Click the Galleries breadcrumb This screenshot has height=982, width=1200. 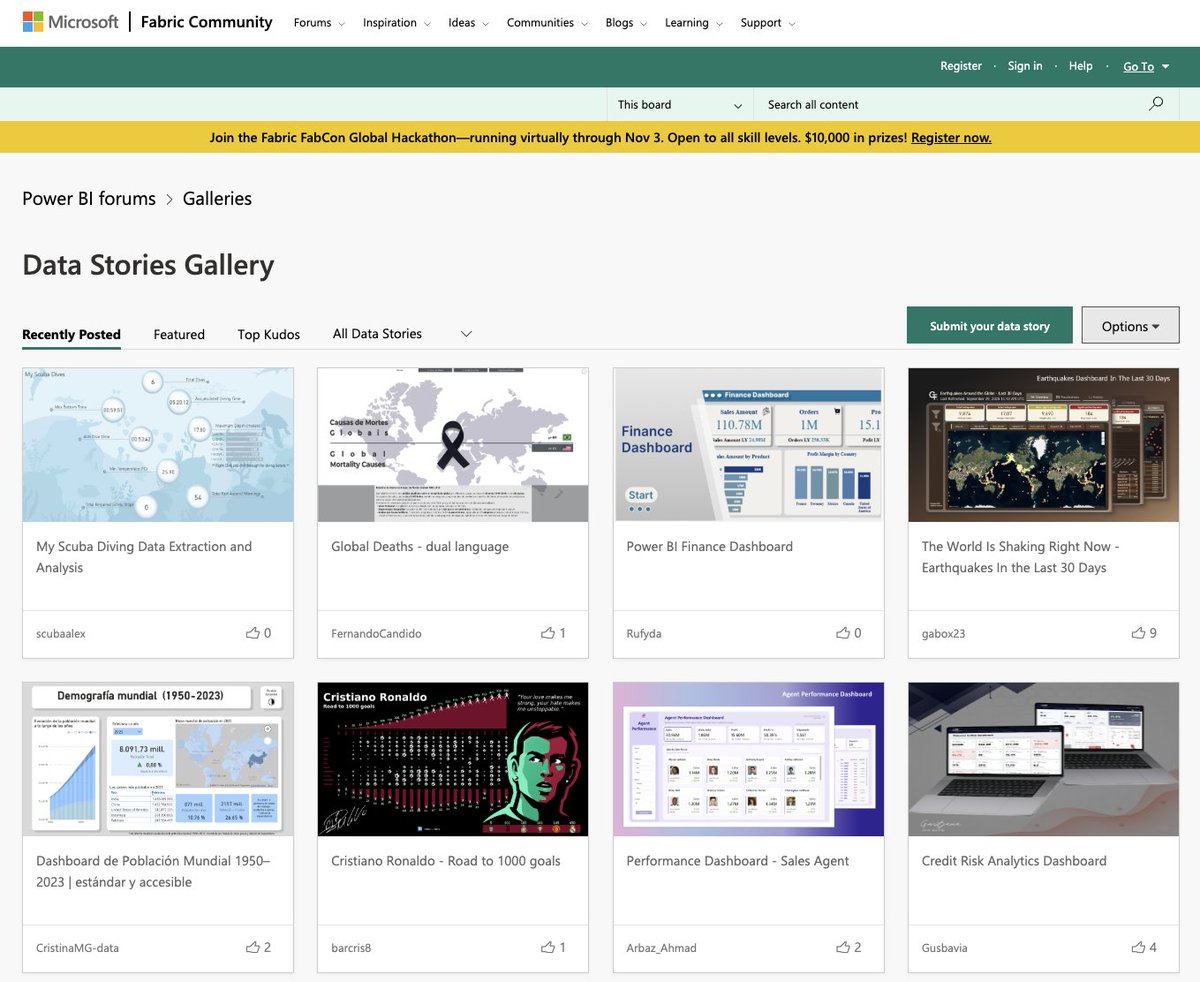(217, 198)
